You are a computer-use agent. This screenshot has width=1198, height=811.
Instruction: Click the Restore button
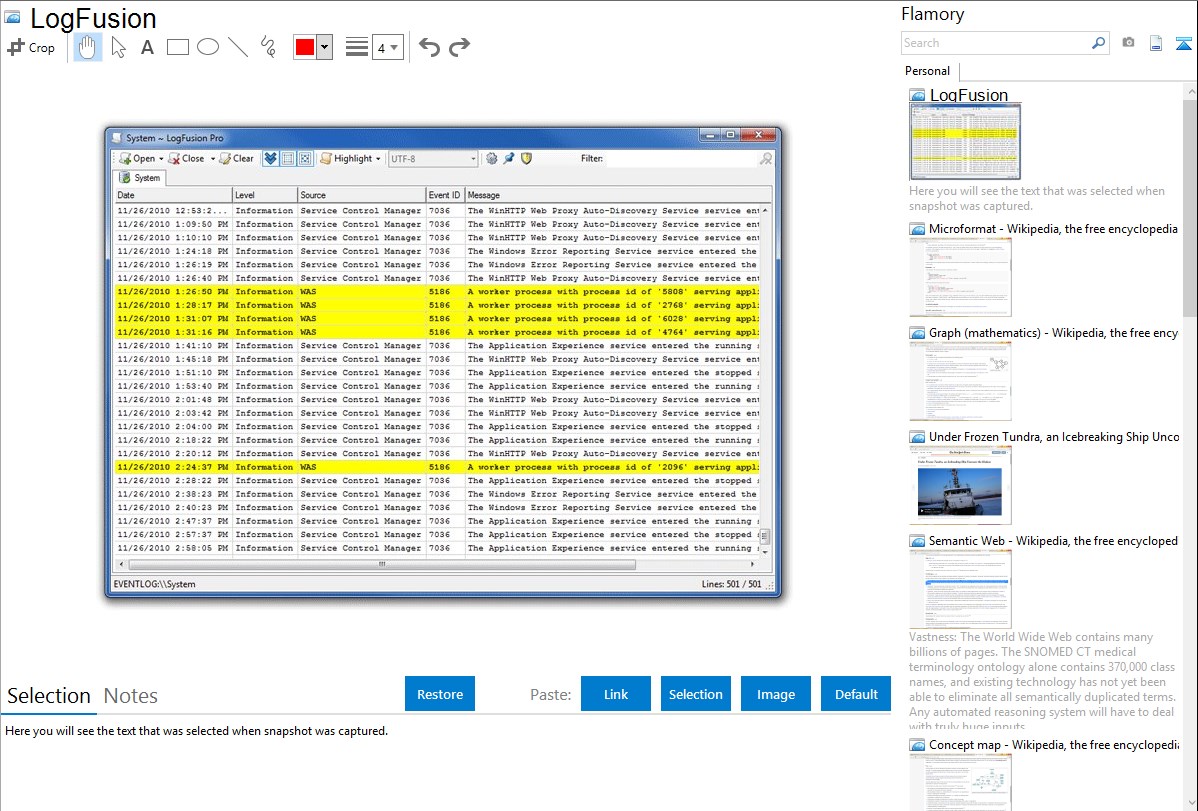[440, 694]
